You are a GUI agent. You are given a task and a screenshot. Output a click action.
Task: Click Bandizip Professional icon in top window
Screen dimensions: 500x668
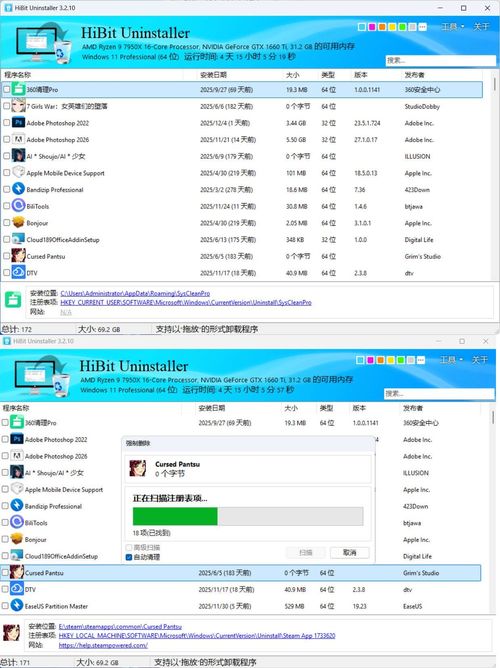[x=18, y=189]
